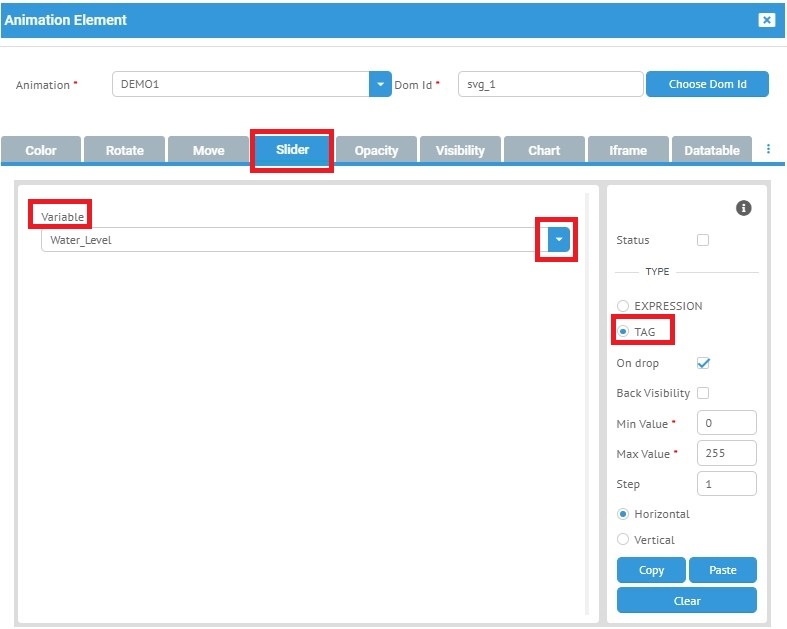The height and width of the screenshot is (629, 787).
Task: Uncheck the On drop checkbox
Action: click(x=703, y=363)
